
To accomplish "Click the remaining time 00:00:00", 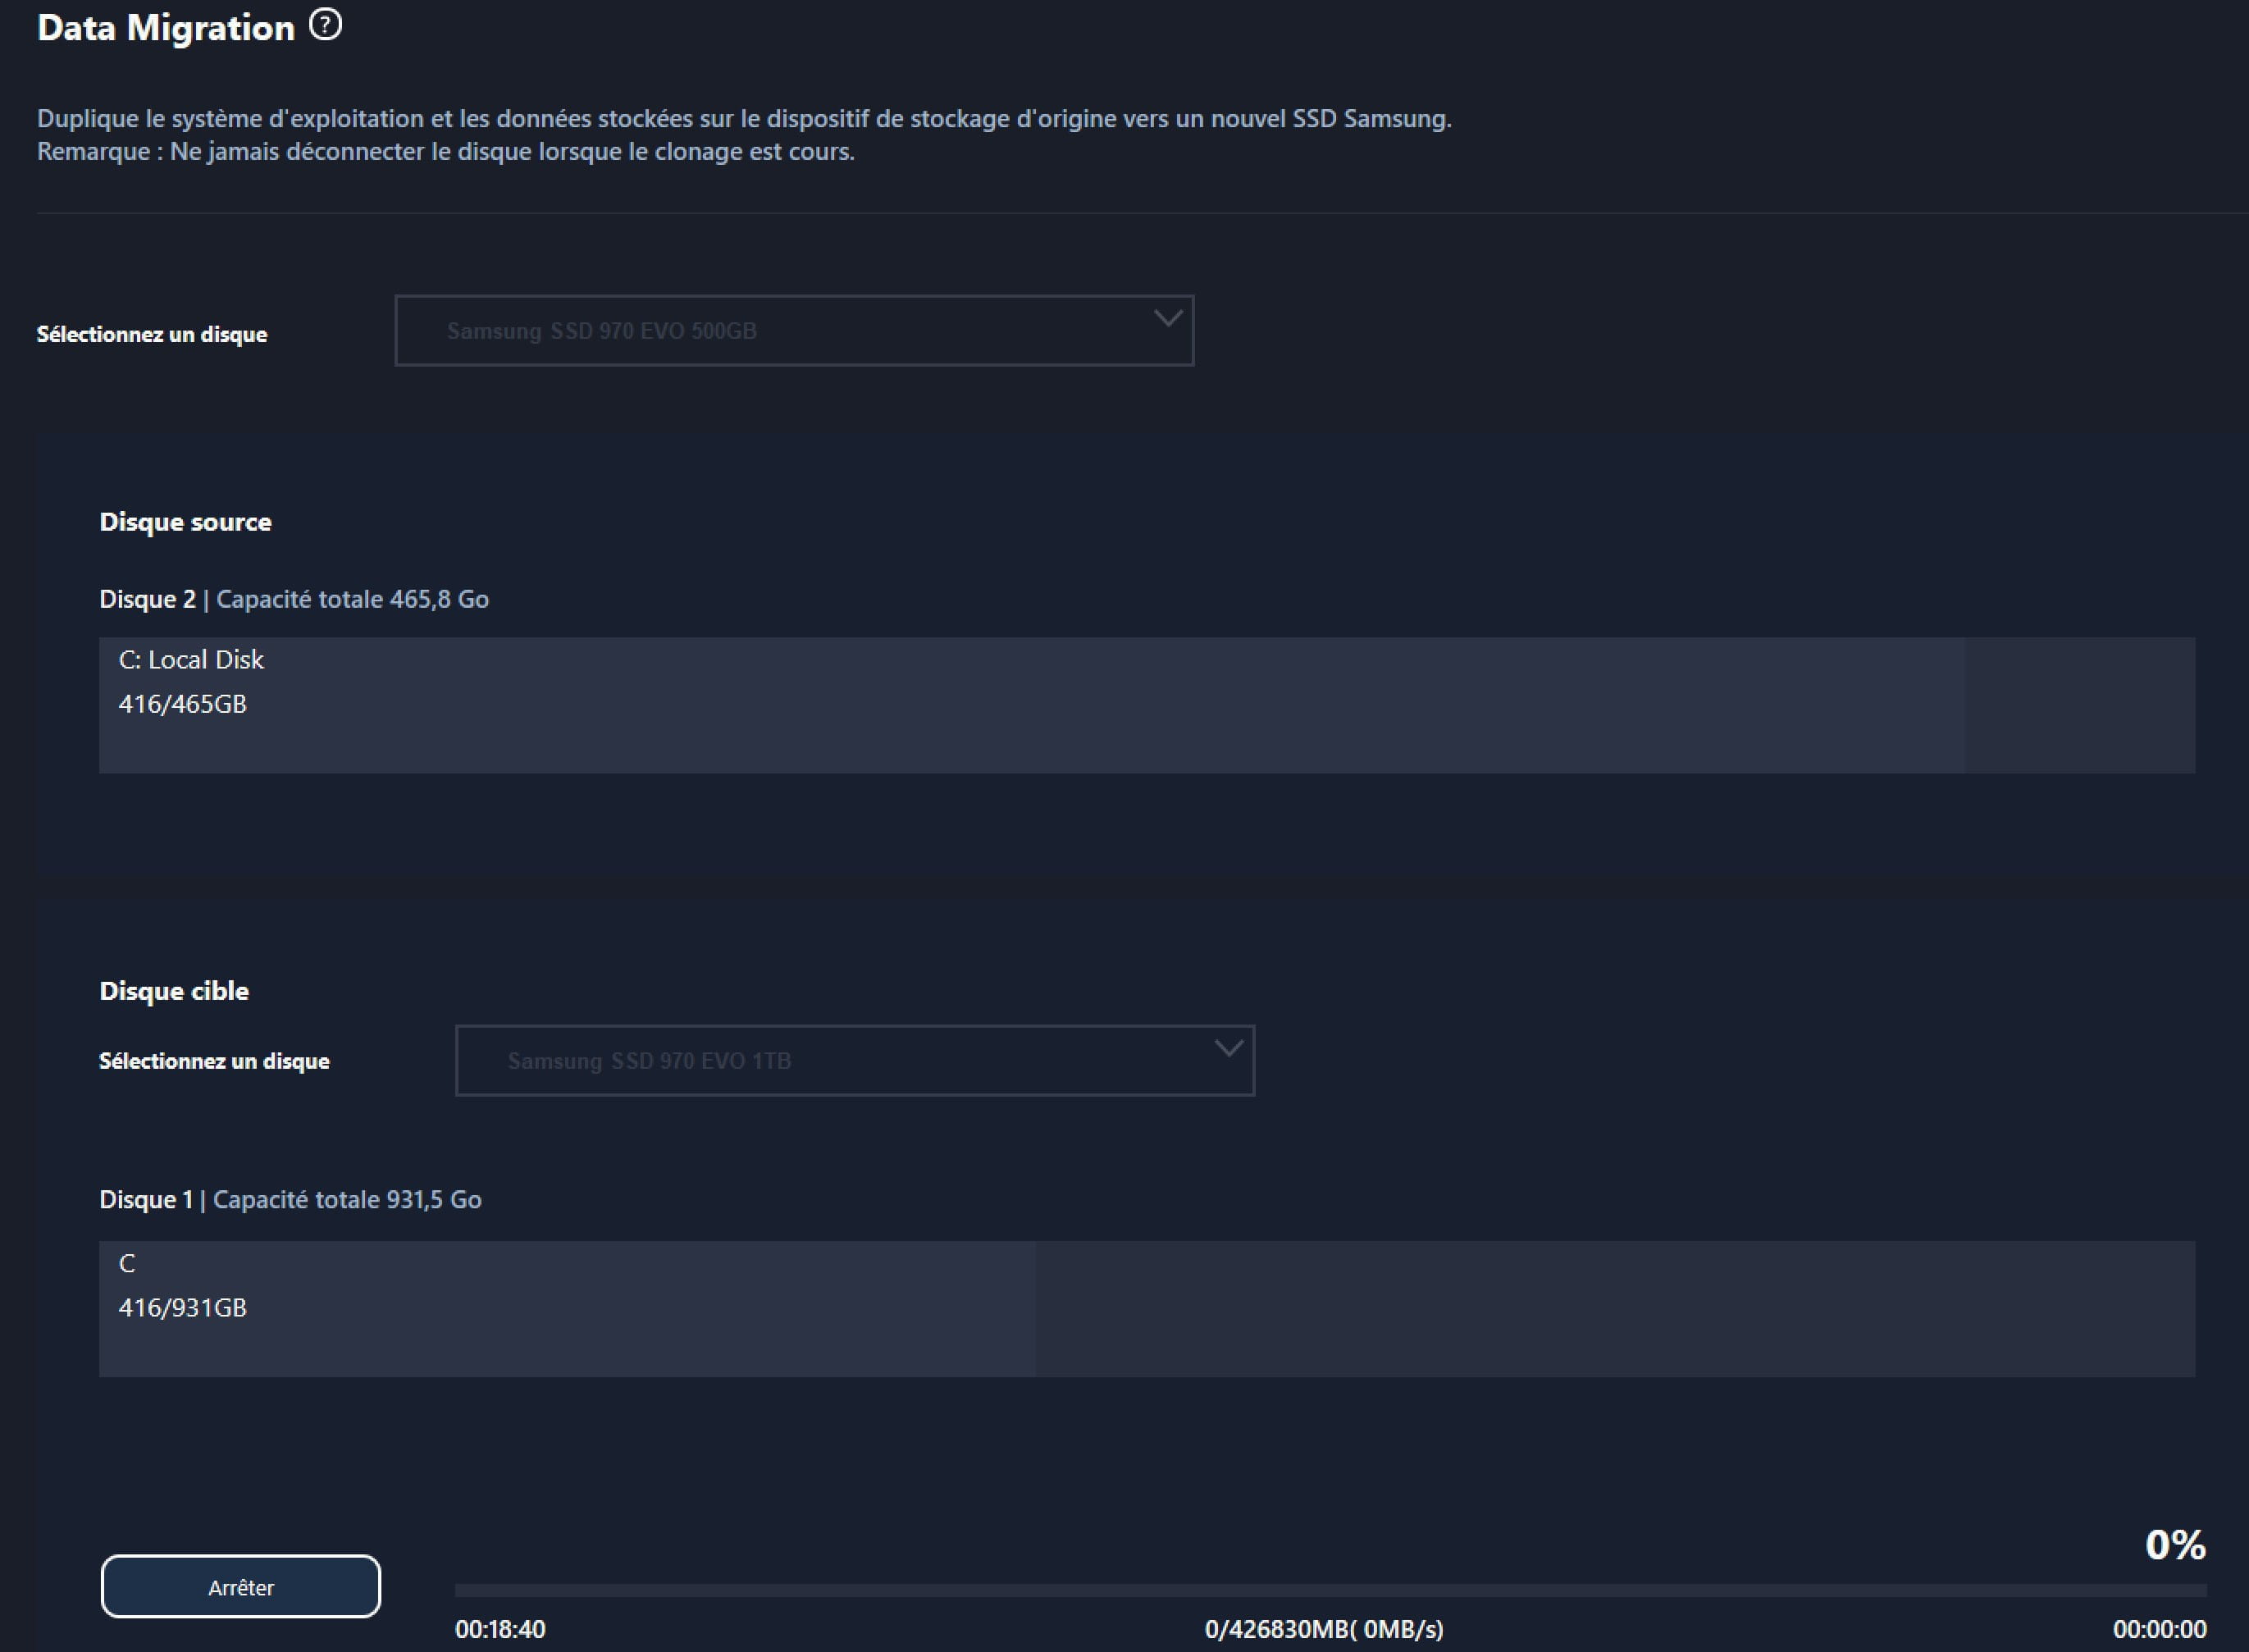I will coord(2160,1629).
